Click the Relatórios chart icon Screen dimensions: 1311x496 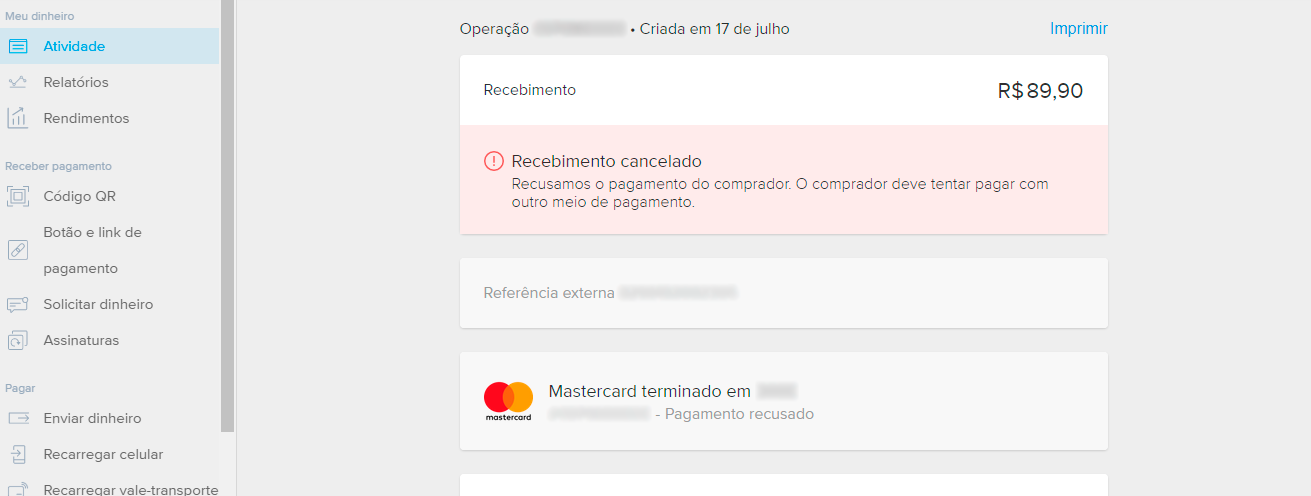[x=18, y=82]
